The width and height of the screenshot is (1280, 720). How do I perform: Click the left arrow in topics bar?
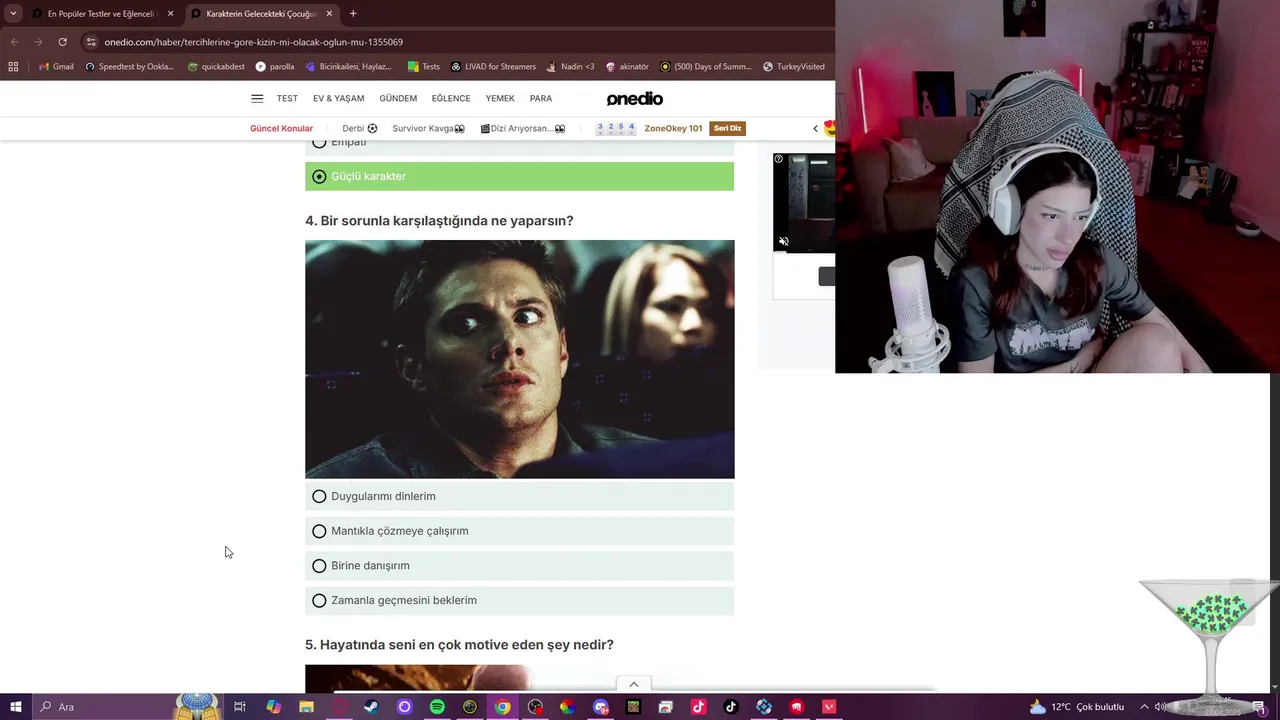[x=815, y=128]
